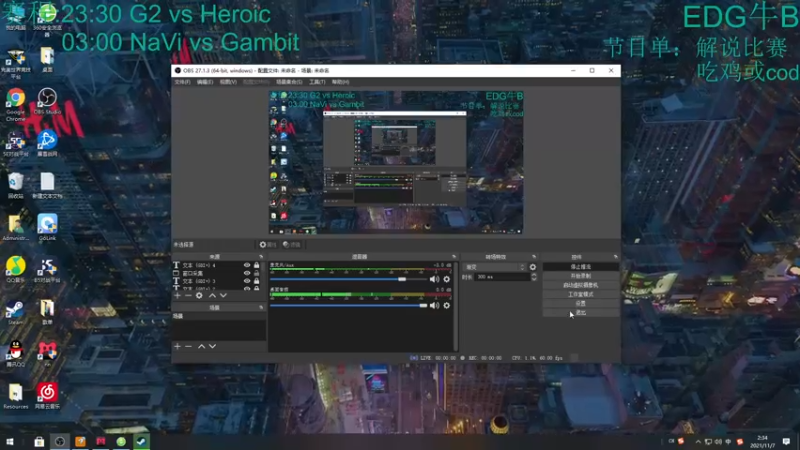The width and height of the screenshot is (800, 450).
Task: Show hidden system tray icons chevron
Action: (697, 441)
